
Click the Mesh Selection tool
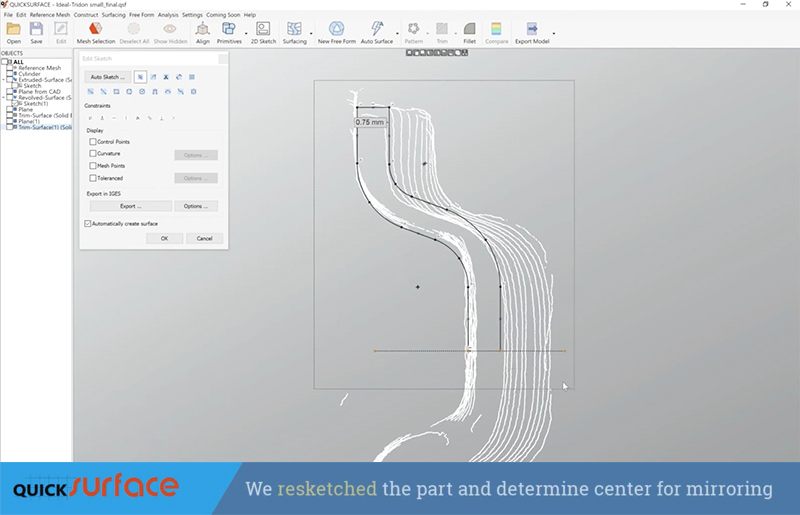pyautogui.click(x=96, y=32)
